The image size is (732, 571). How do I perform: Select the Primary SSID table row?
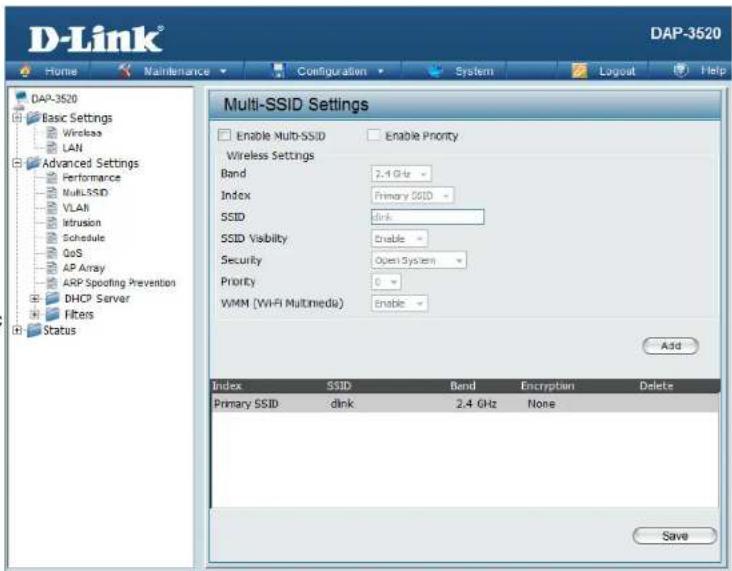465,403
